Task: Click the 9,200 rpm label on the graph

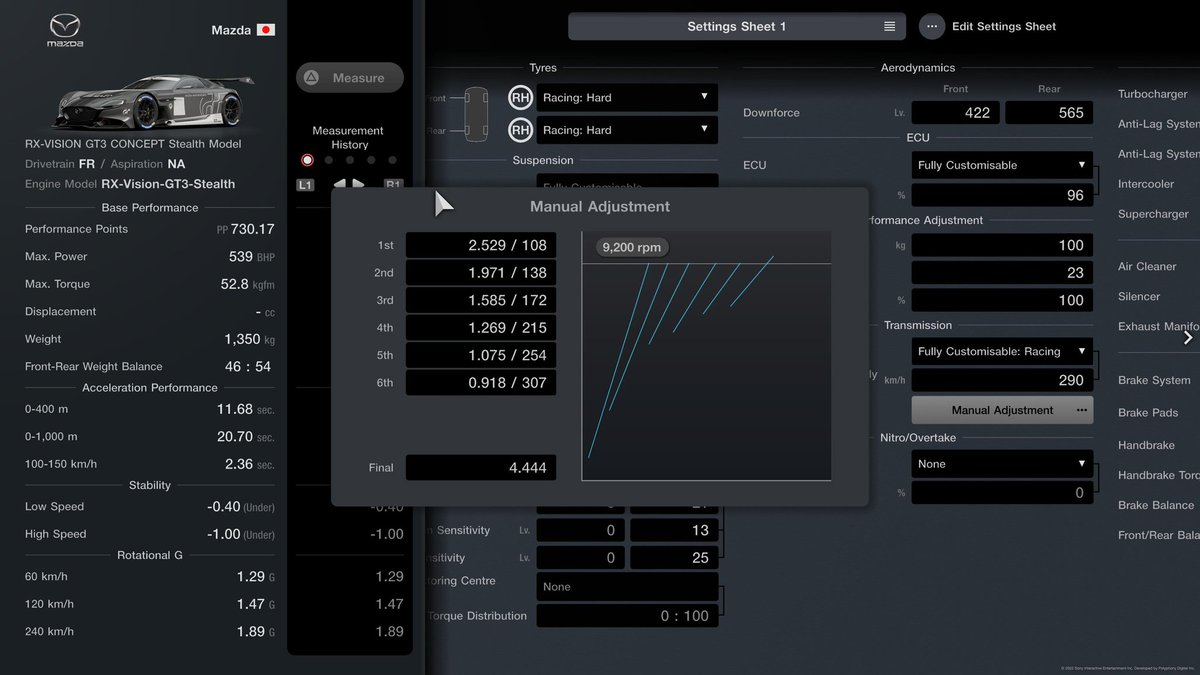Action: coord(631,247)
